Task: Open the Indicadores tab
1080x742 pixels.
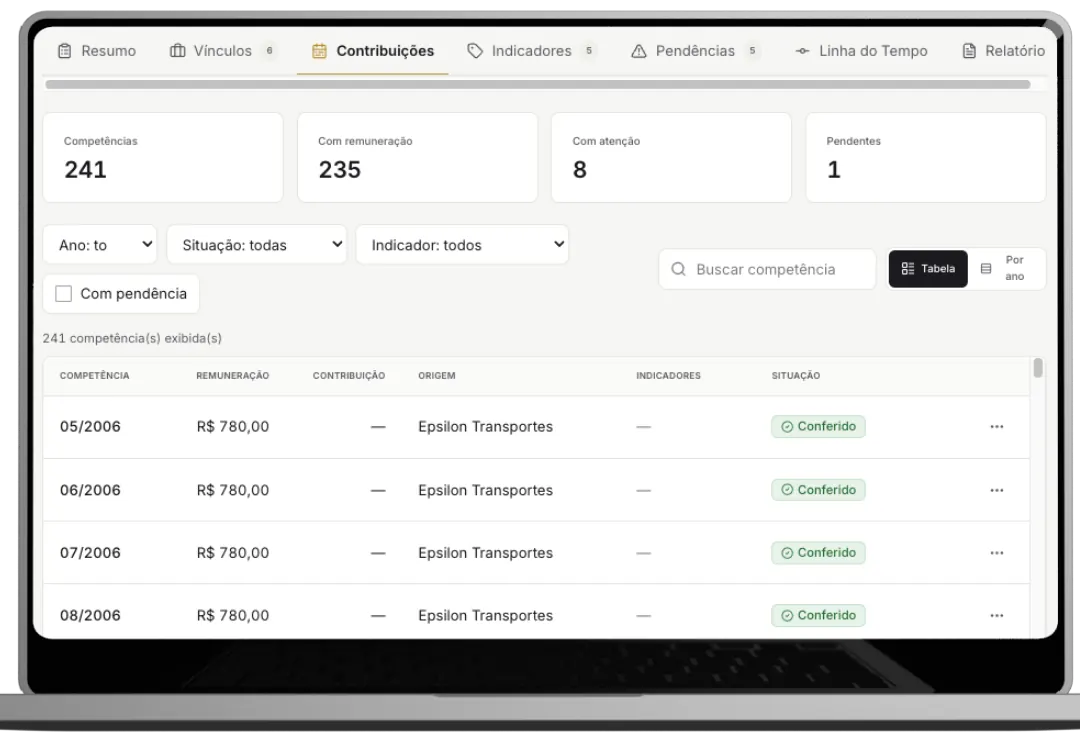Action: click(x=532, y=51)
